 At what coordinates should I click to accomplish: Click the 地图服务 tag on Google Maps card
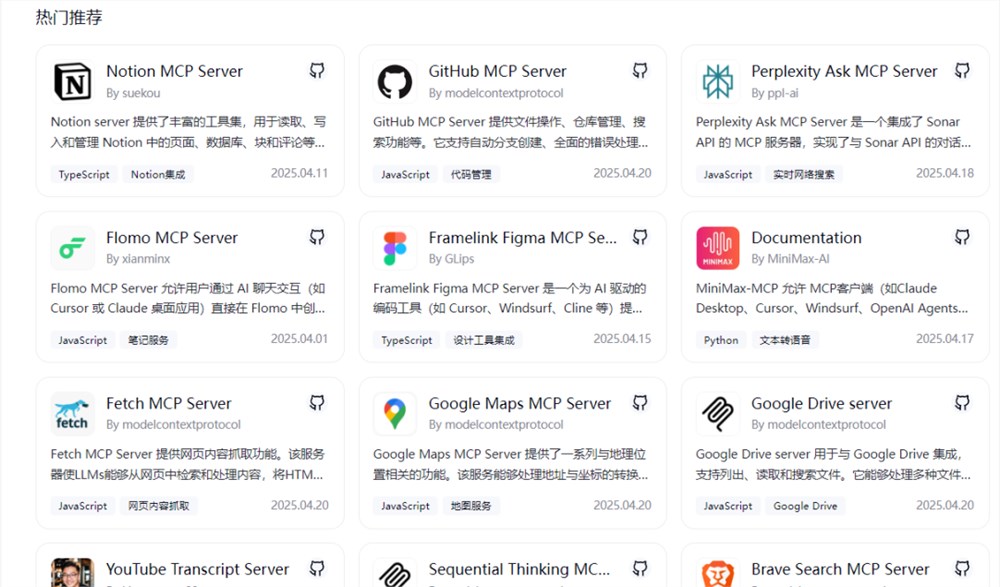pyautogui.click(x=471, y=505)
